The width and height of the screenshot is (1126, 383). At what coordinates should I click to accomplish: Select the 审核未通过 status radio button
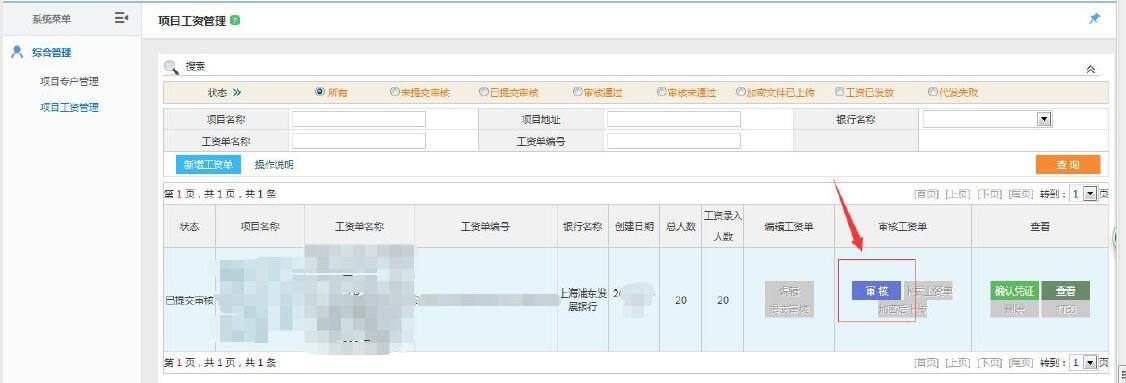[661, 92]
